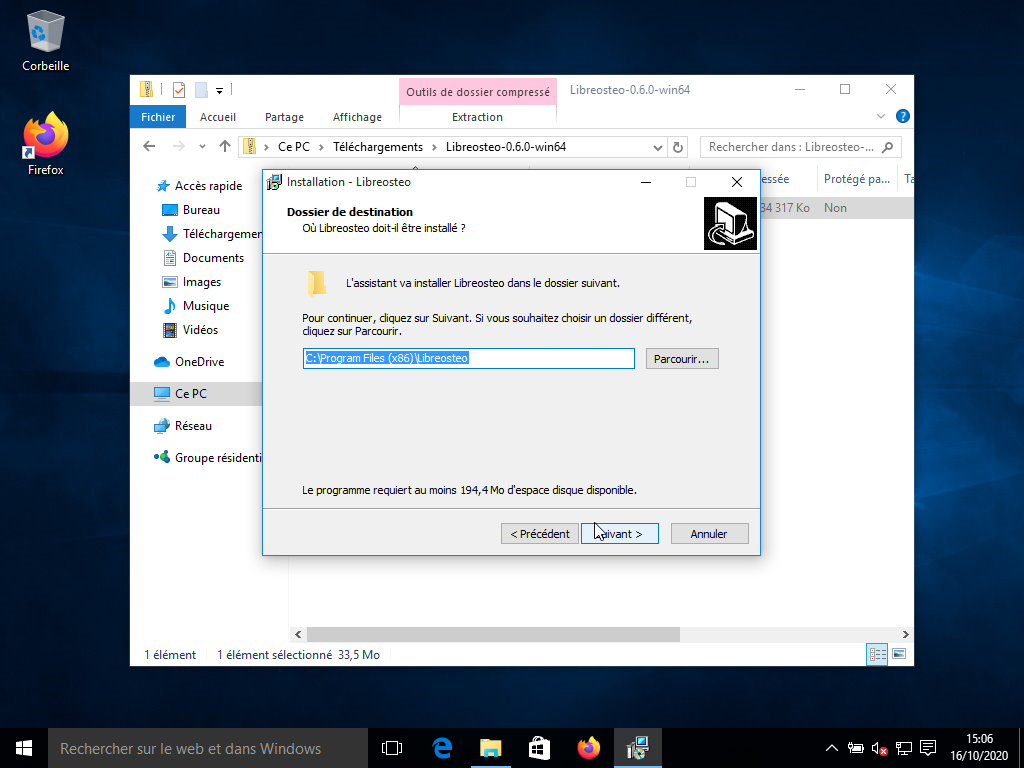Open quick access toolbar customize dropdown
1024x768 pixels.
click(x=219, y=90)
